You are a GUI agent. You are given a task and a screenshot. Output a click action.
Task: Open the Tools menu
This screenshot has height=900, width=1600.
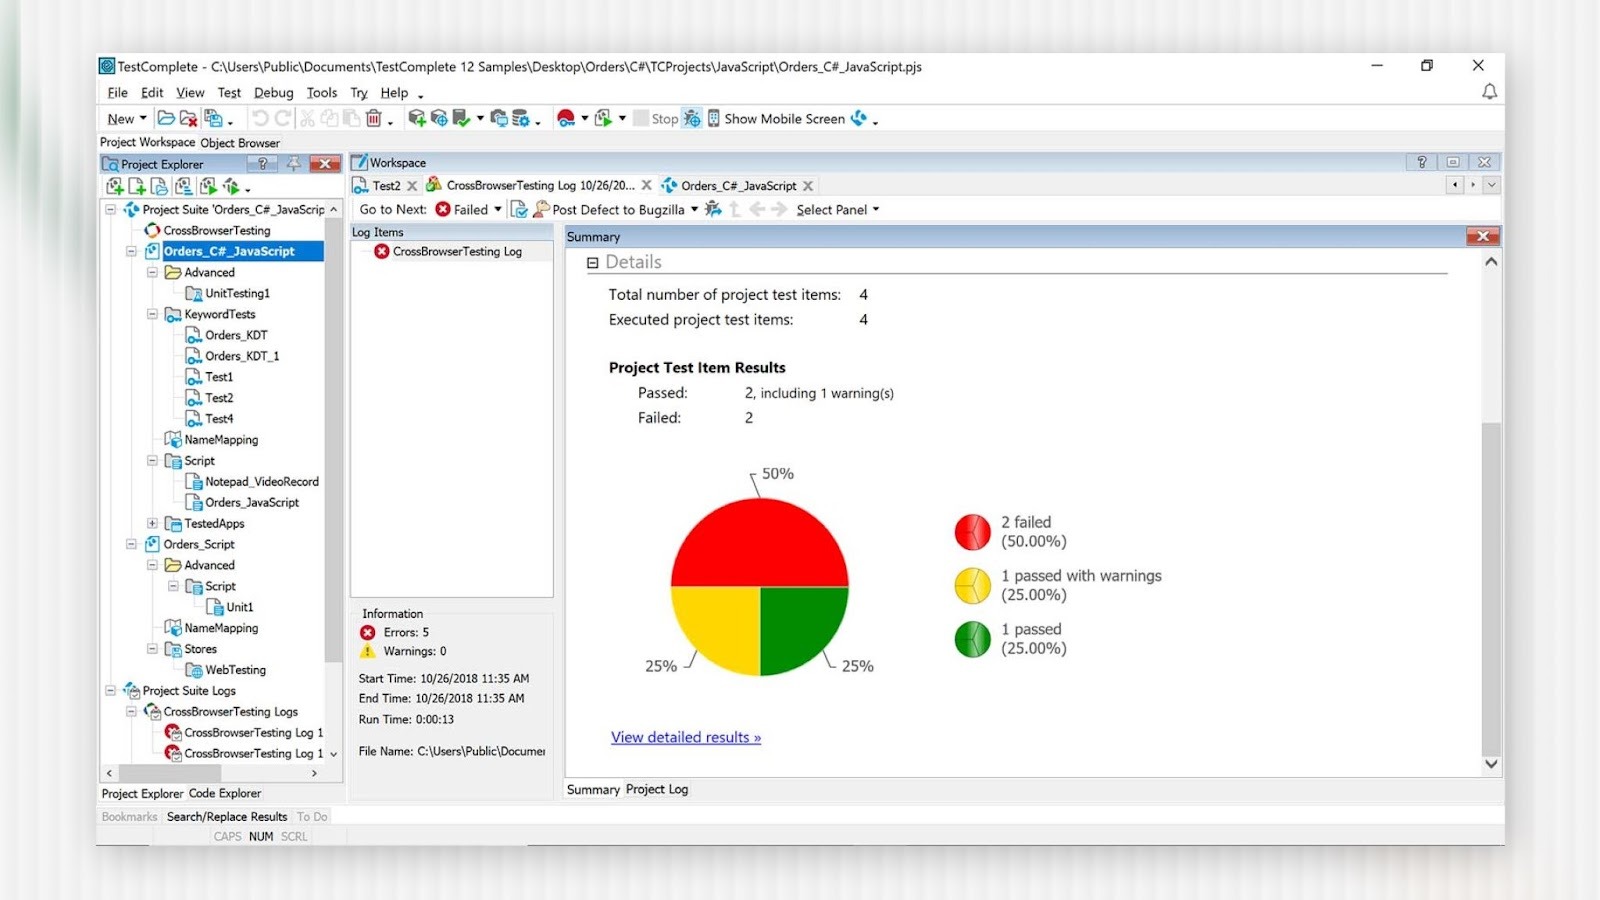[321, 92]
